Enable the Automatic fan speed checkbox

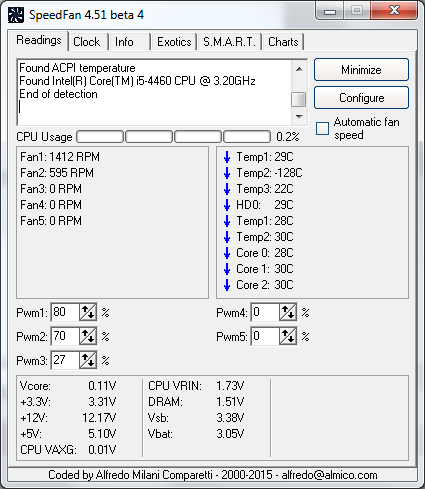(x=322, y=129)
